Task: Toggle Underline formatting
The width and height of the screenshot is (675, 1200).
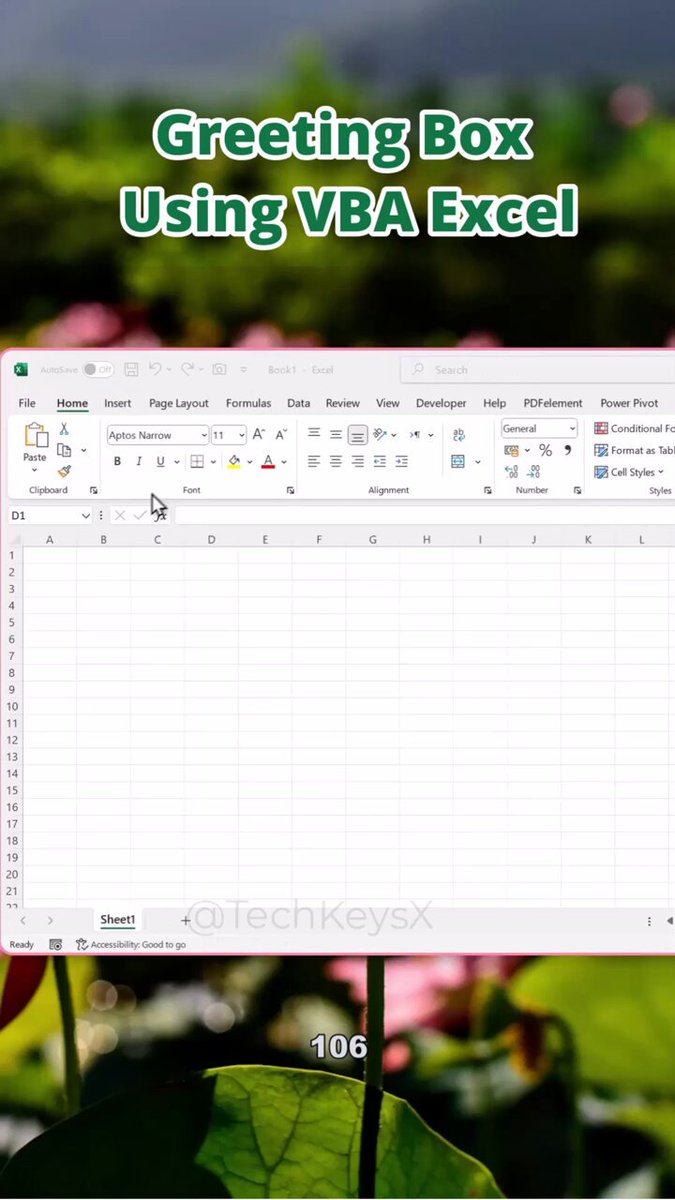Action: point(160,462)
